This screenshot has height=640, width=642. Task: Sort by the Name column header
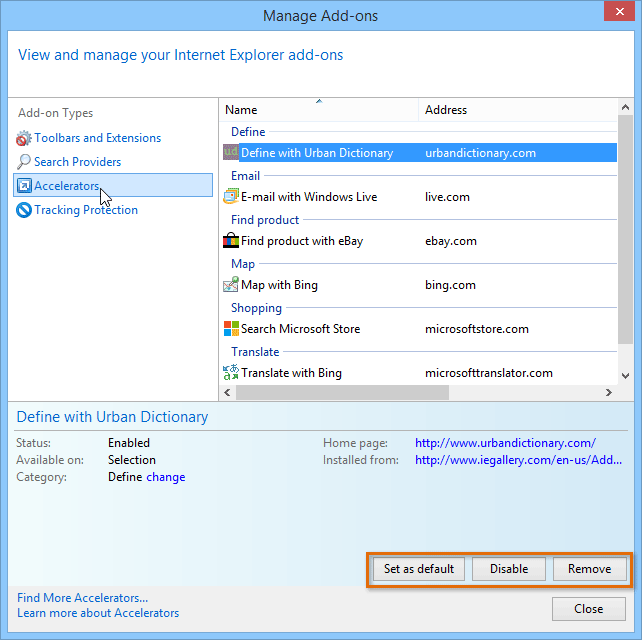coord(319,110)
